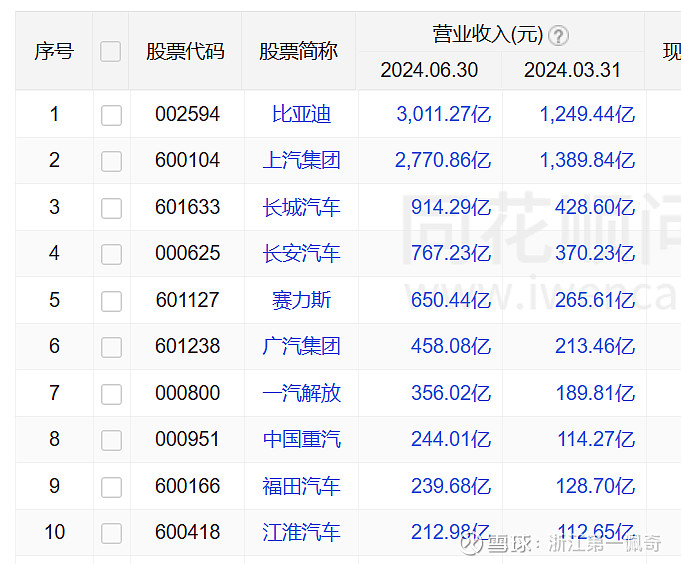Click the 1,249.44亿 revenue value
The image size is (681, 564).
pyautogui.click(x=587, y=115)
